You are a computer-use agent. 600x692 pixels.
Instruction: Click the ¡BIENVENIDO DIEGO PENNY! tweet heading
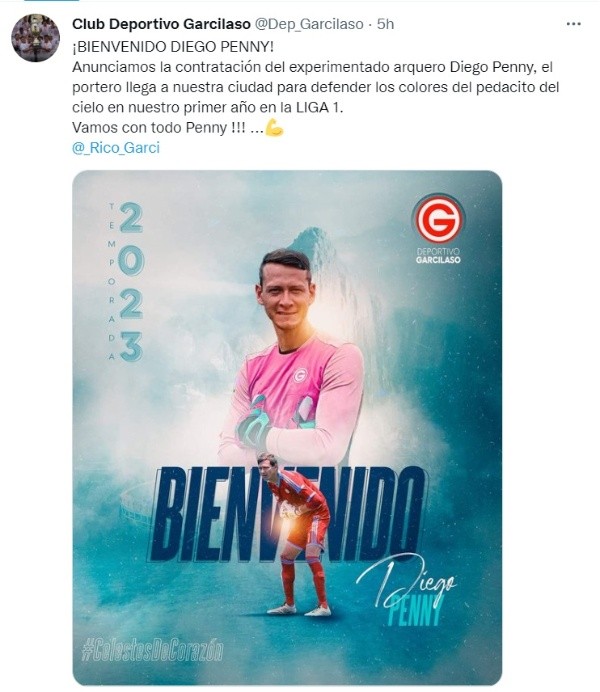[x=173, y=47]
